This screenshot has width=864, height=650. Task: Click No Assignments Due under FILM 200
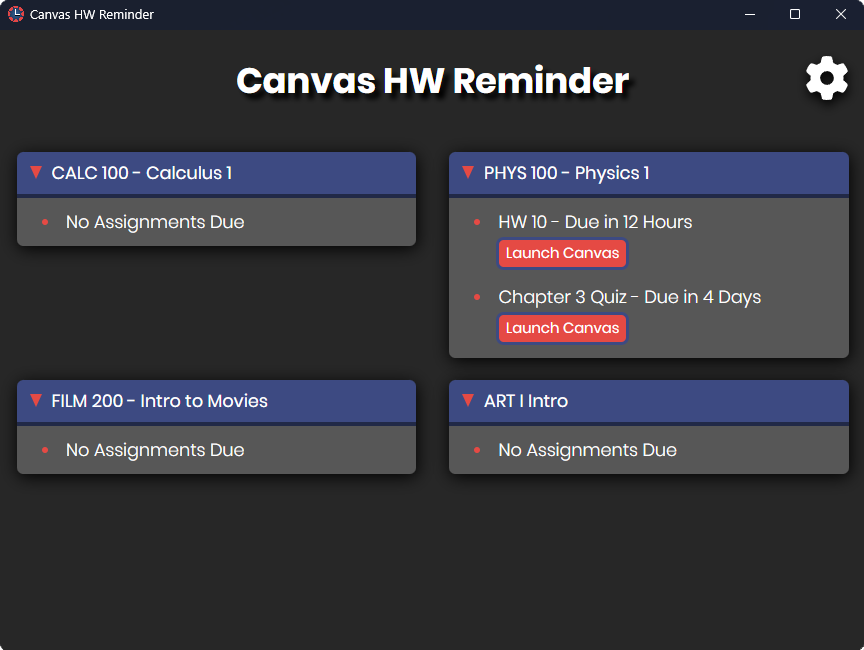(x=155, y=450)
